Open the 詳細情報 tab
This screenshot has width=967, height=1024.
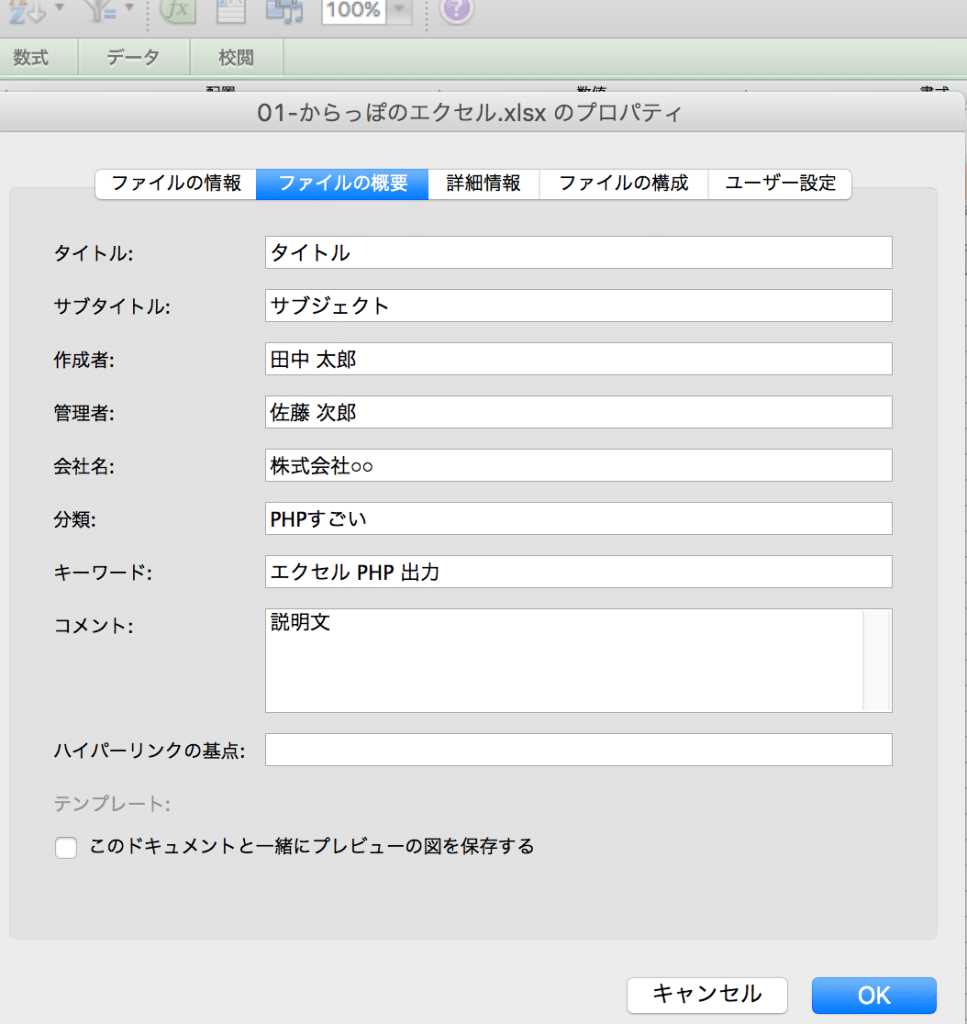pos(483,184)
